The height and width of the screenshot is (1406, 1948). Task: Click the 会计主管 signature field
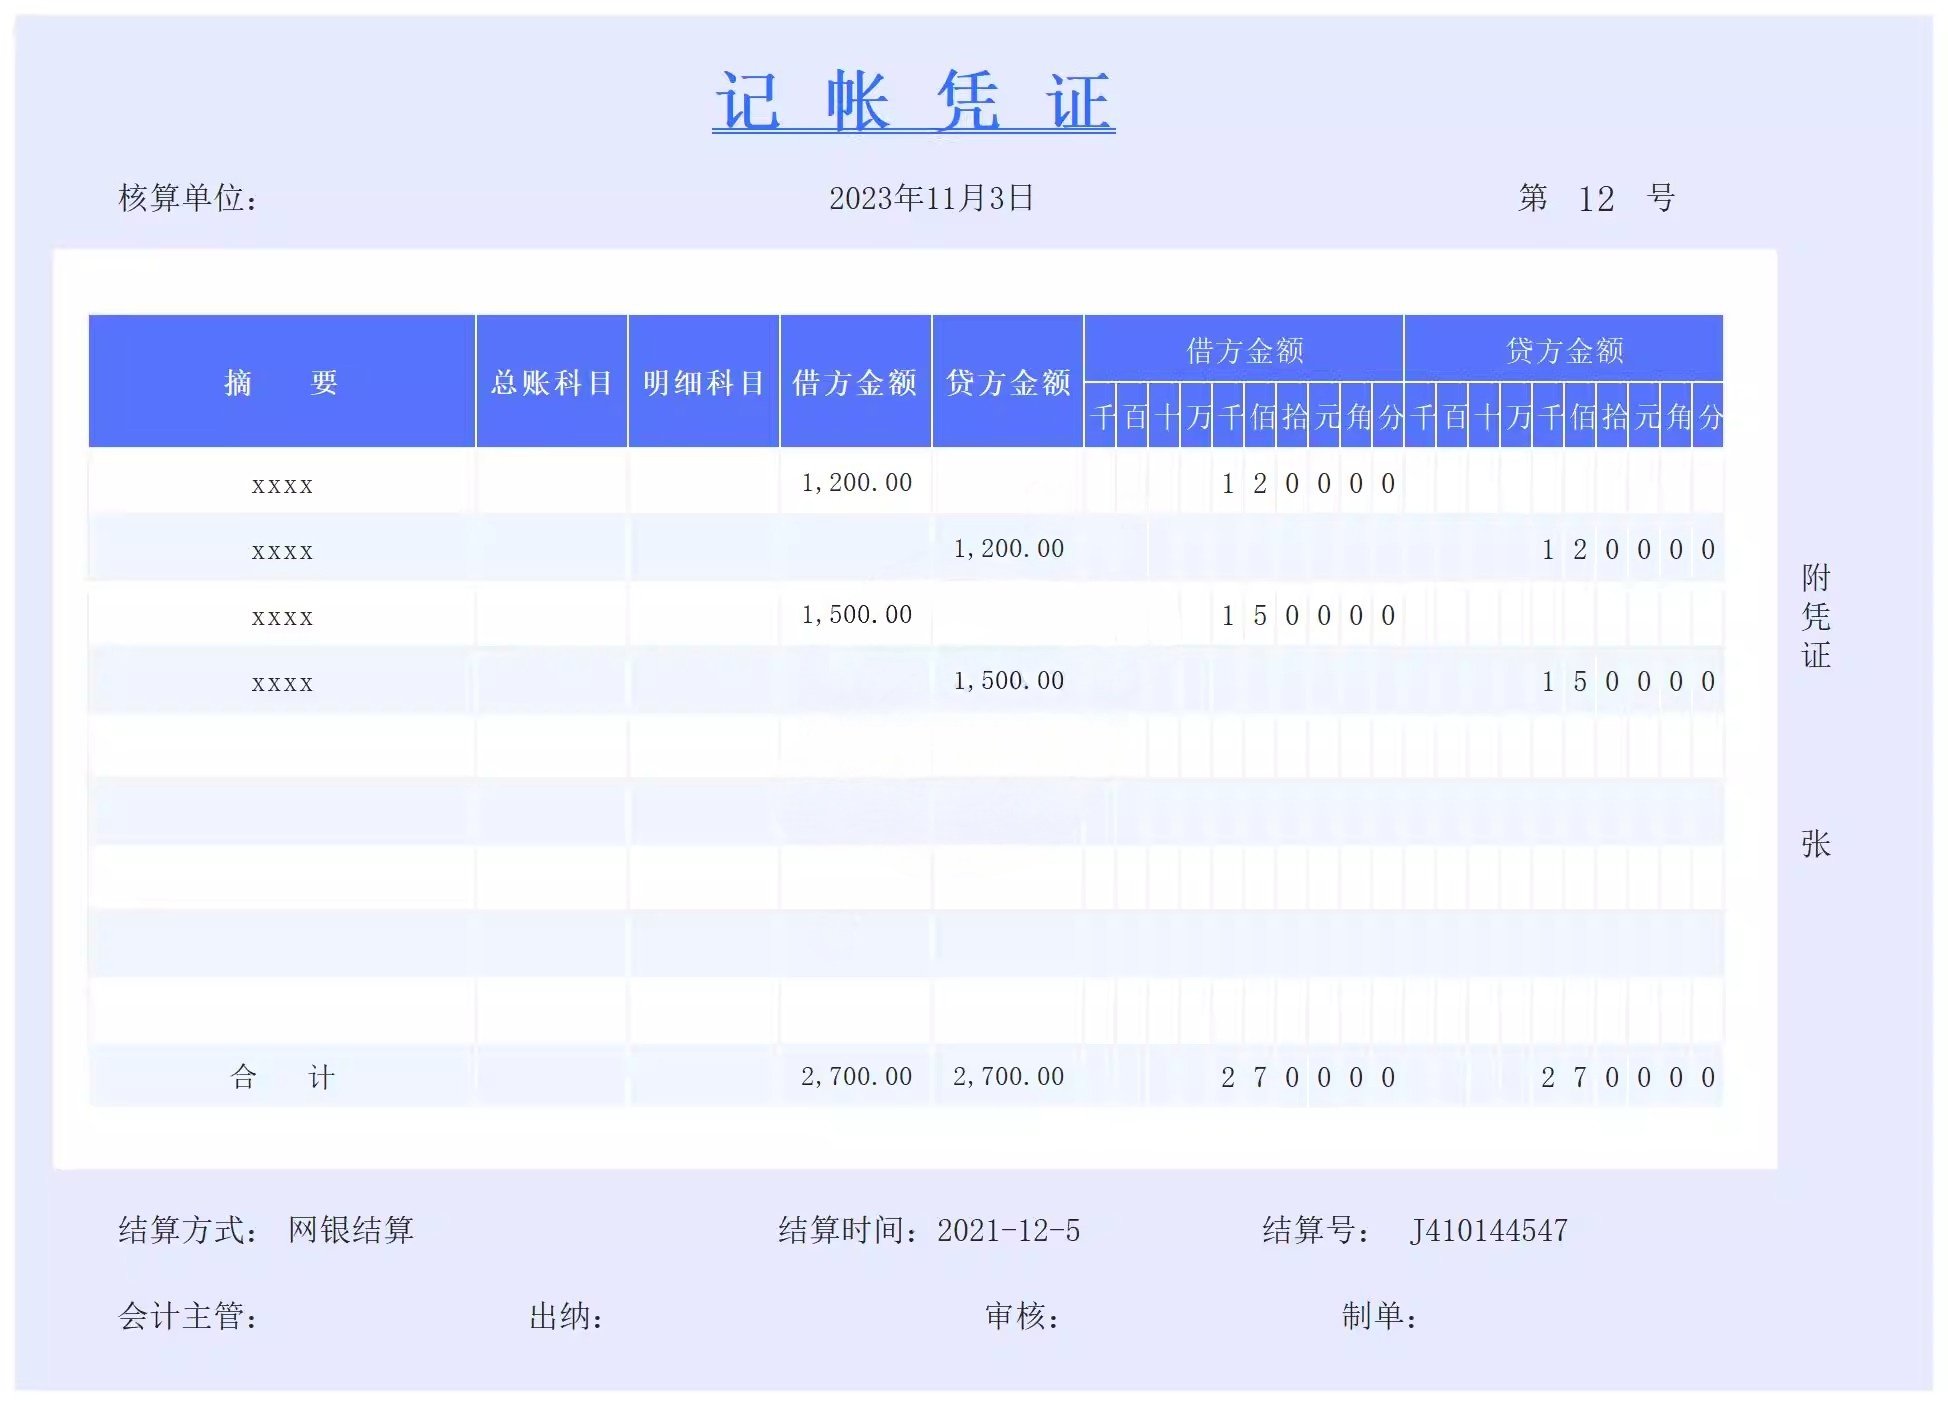click(188, 1316)
